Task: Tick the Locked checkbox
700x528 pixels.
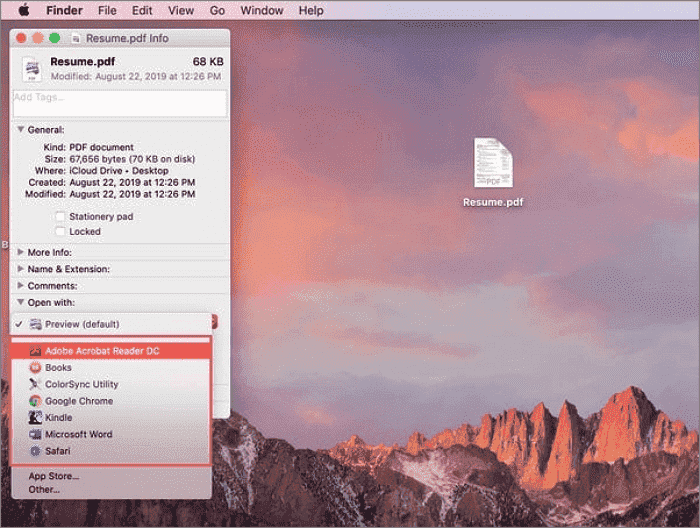Action: tap(60, 231)
